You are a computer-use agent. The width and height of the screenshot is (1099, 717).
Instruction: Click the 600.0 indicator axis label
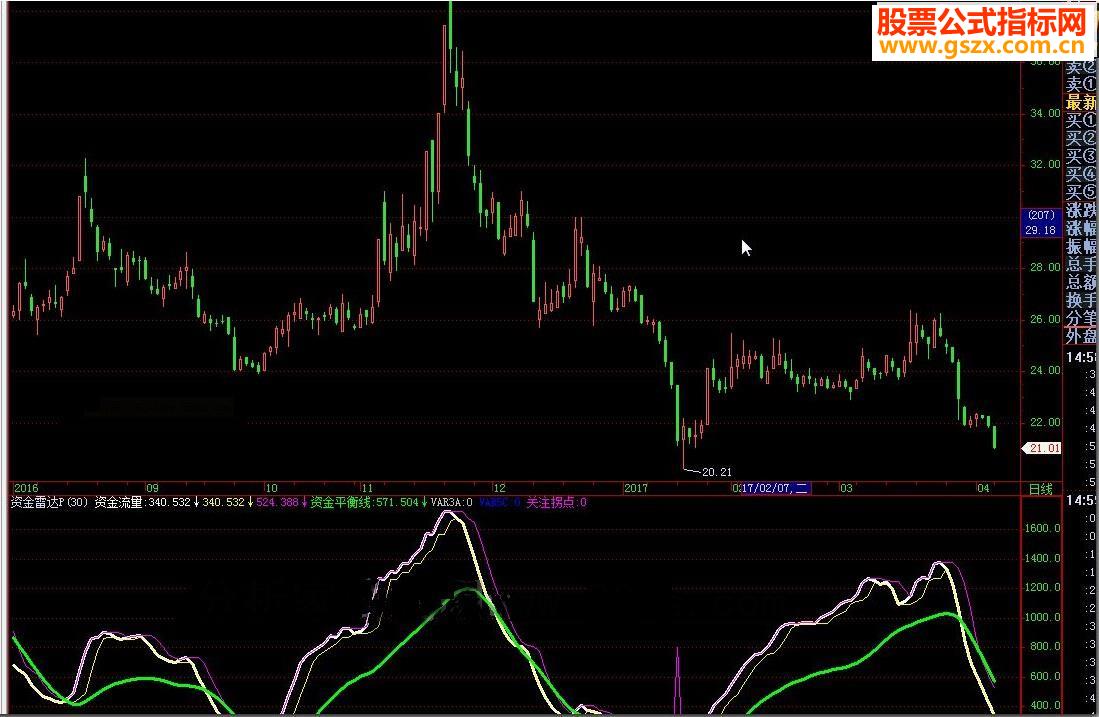1045,676
